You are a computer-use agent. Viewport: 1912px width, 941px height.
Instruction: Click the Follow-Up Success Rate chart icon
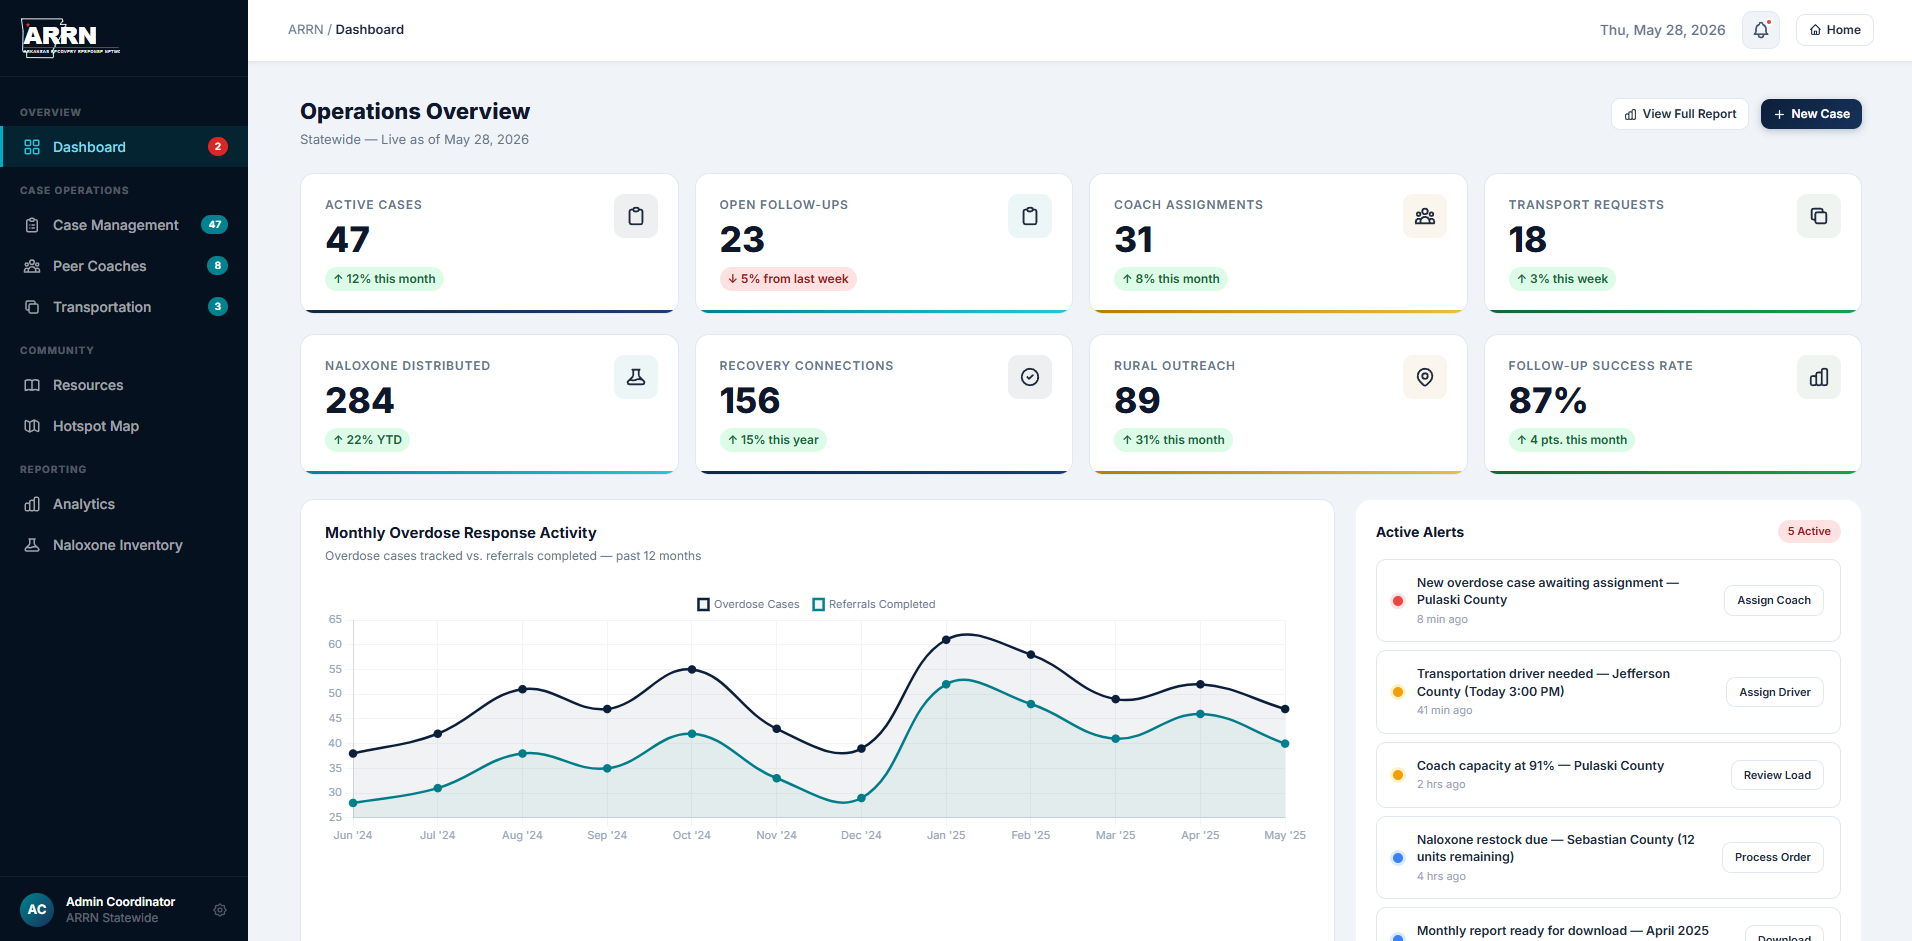click(1819, 377)
